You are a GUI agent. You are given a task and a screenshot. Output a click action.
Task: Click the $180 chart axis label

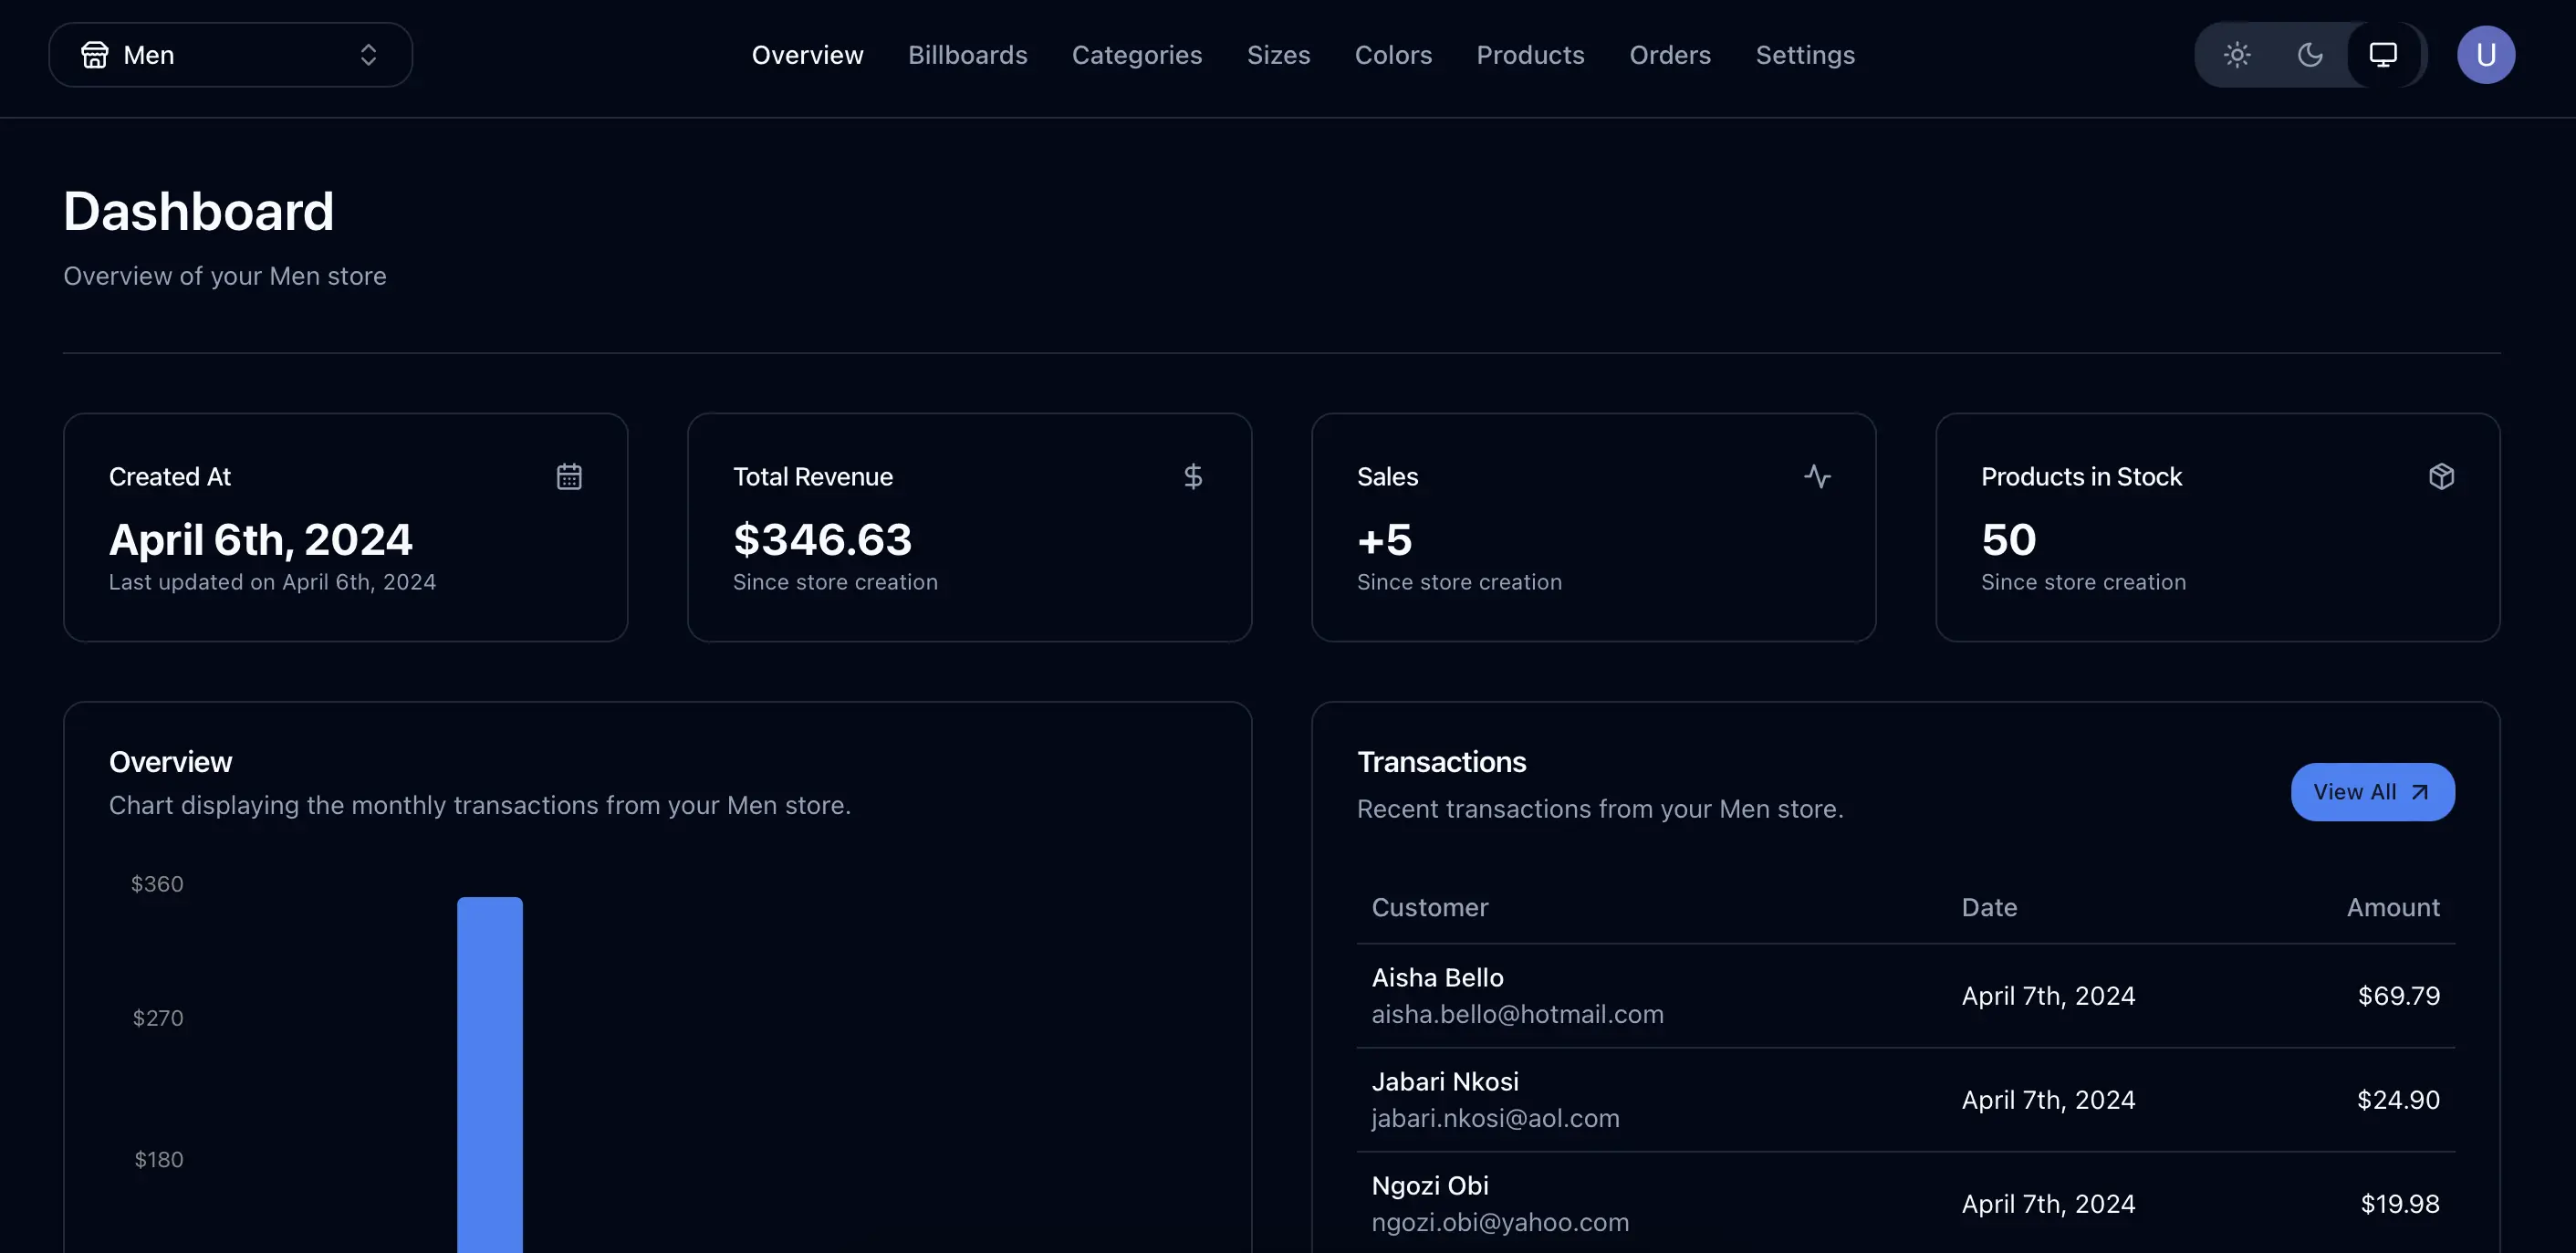159,1160
